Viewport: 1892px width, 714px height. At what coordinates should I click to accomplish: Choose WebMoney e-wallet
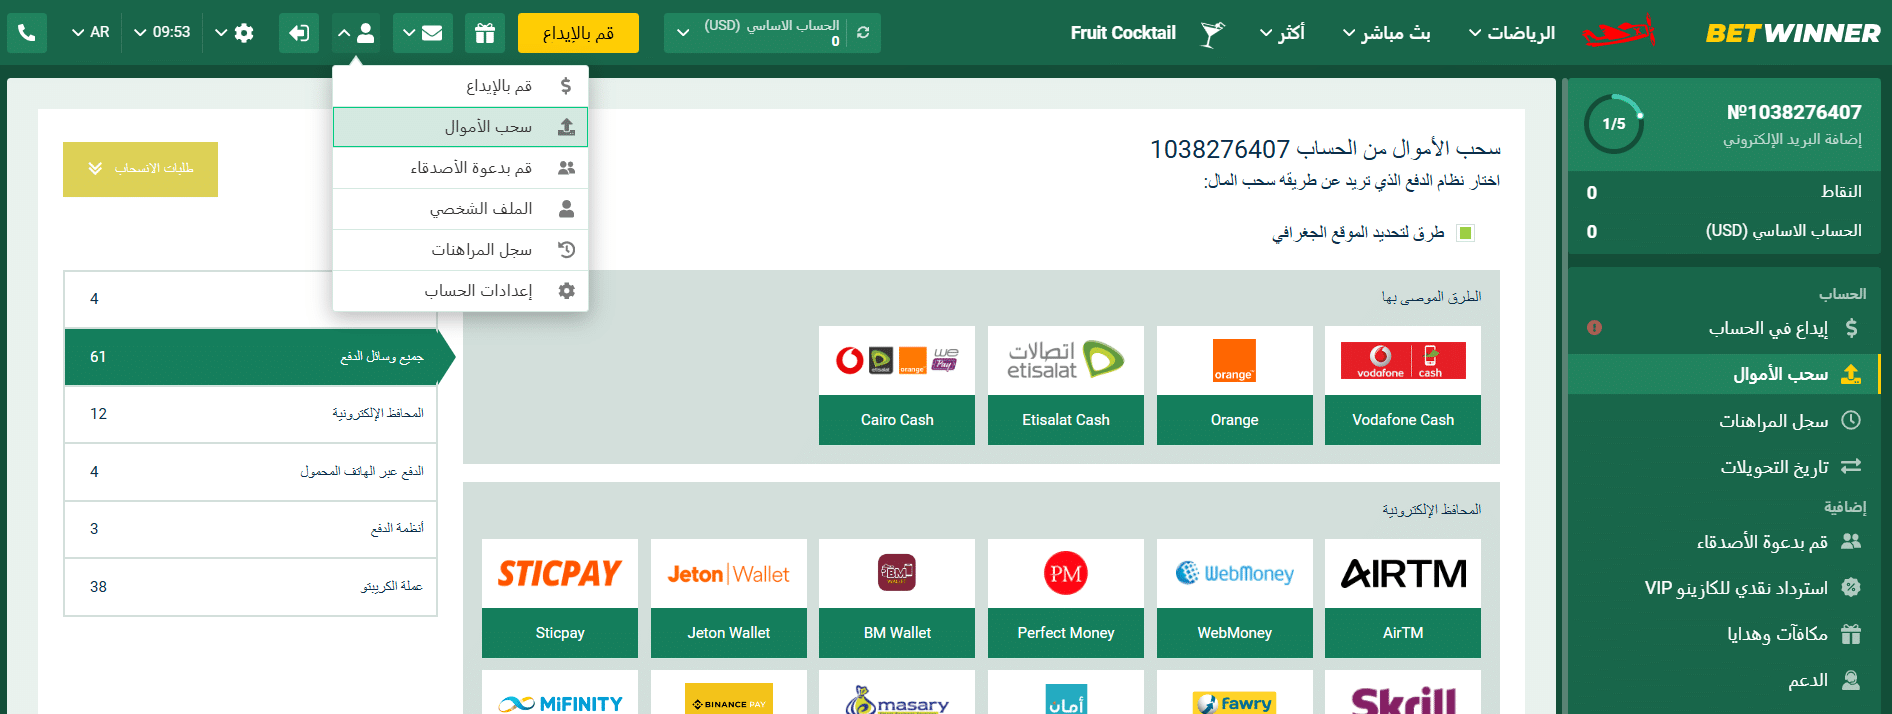click(x=1234, y=598)
